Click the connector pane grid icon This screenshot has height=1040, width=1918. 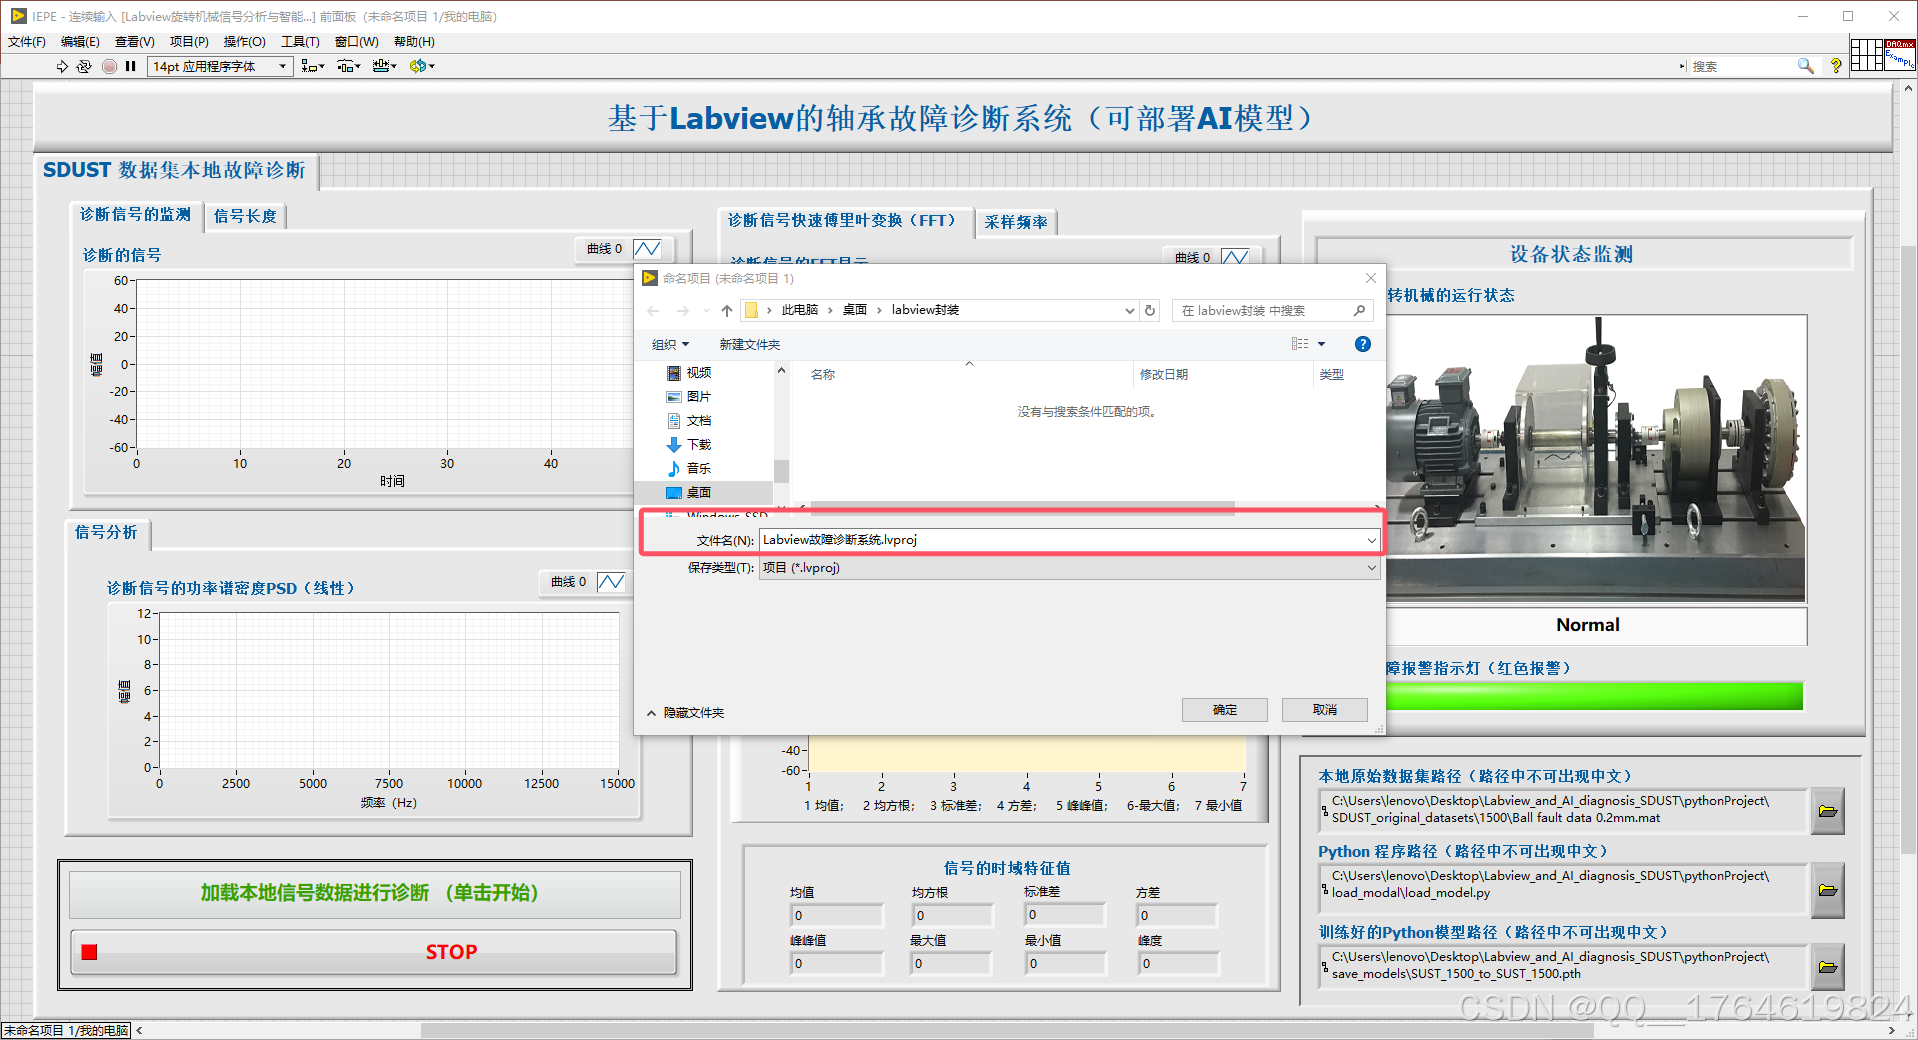coord(1866,55)
